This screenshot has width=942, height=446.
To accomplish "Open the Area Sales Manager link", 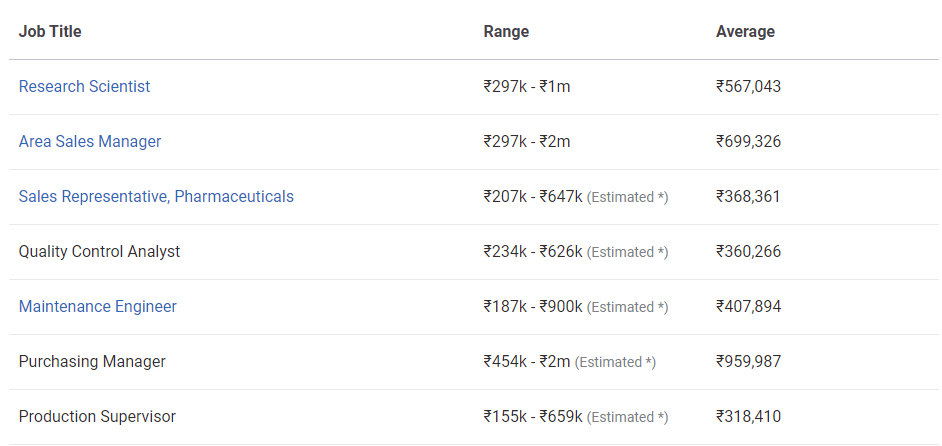I will (90, 142).
